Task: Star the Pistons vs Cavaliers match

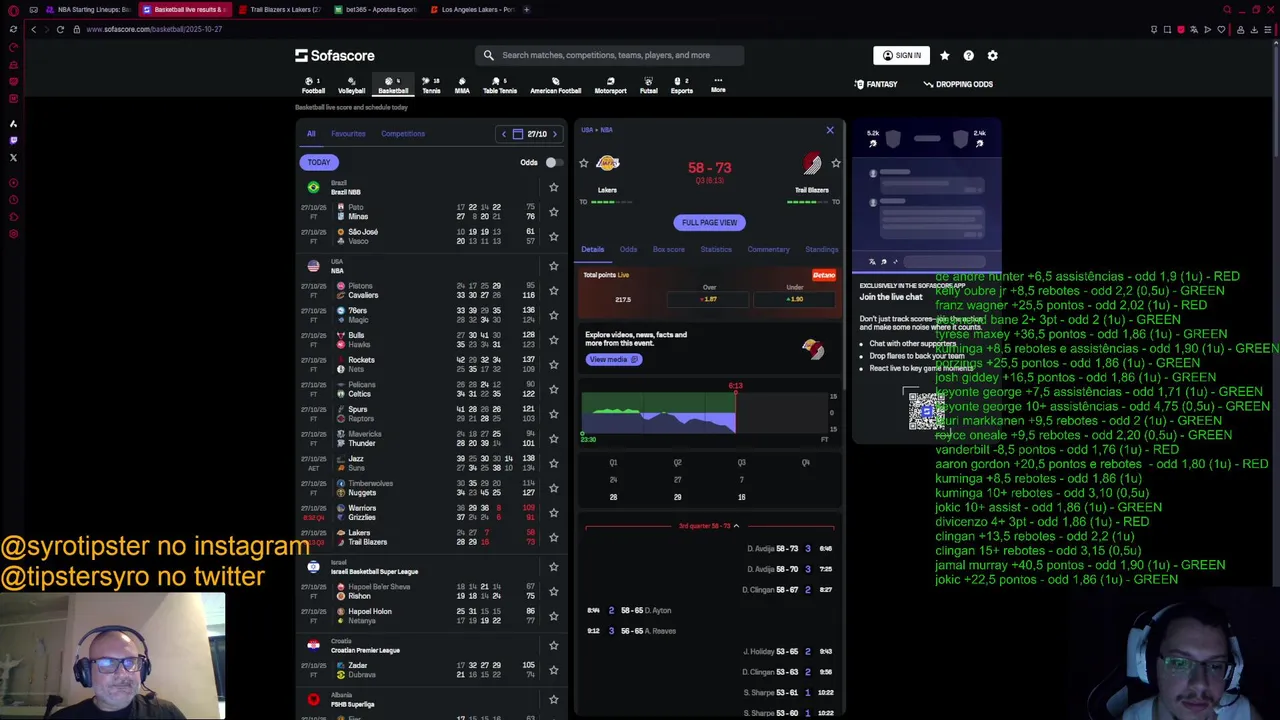Action: click(553, 291)
